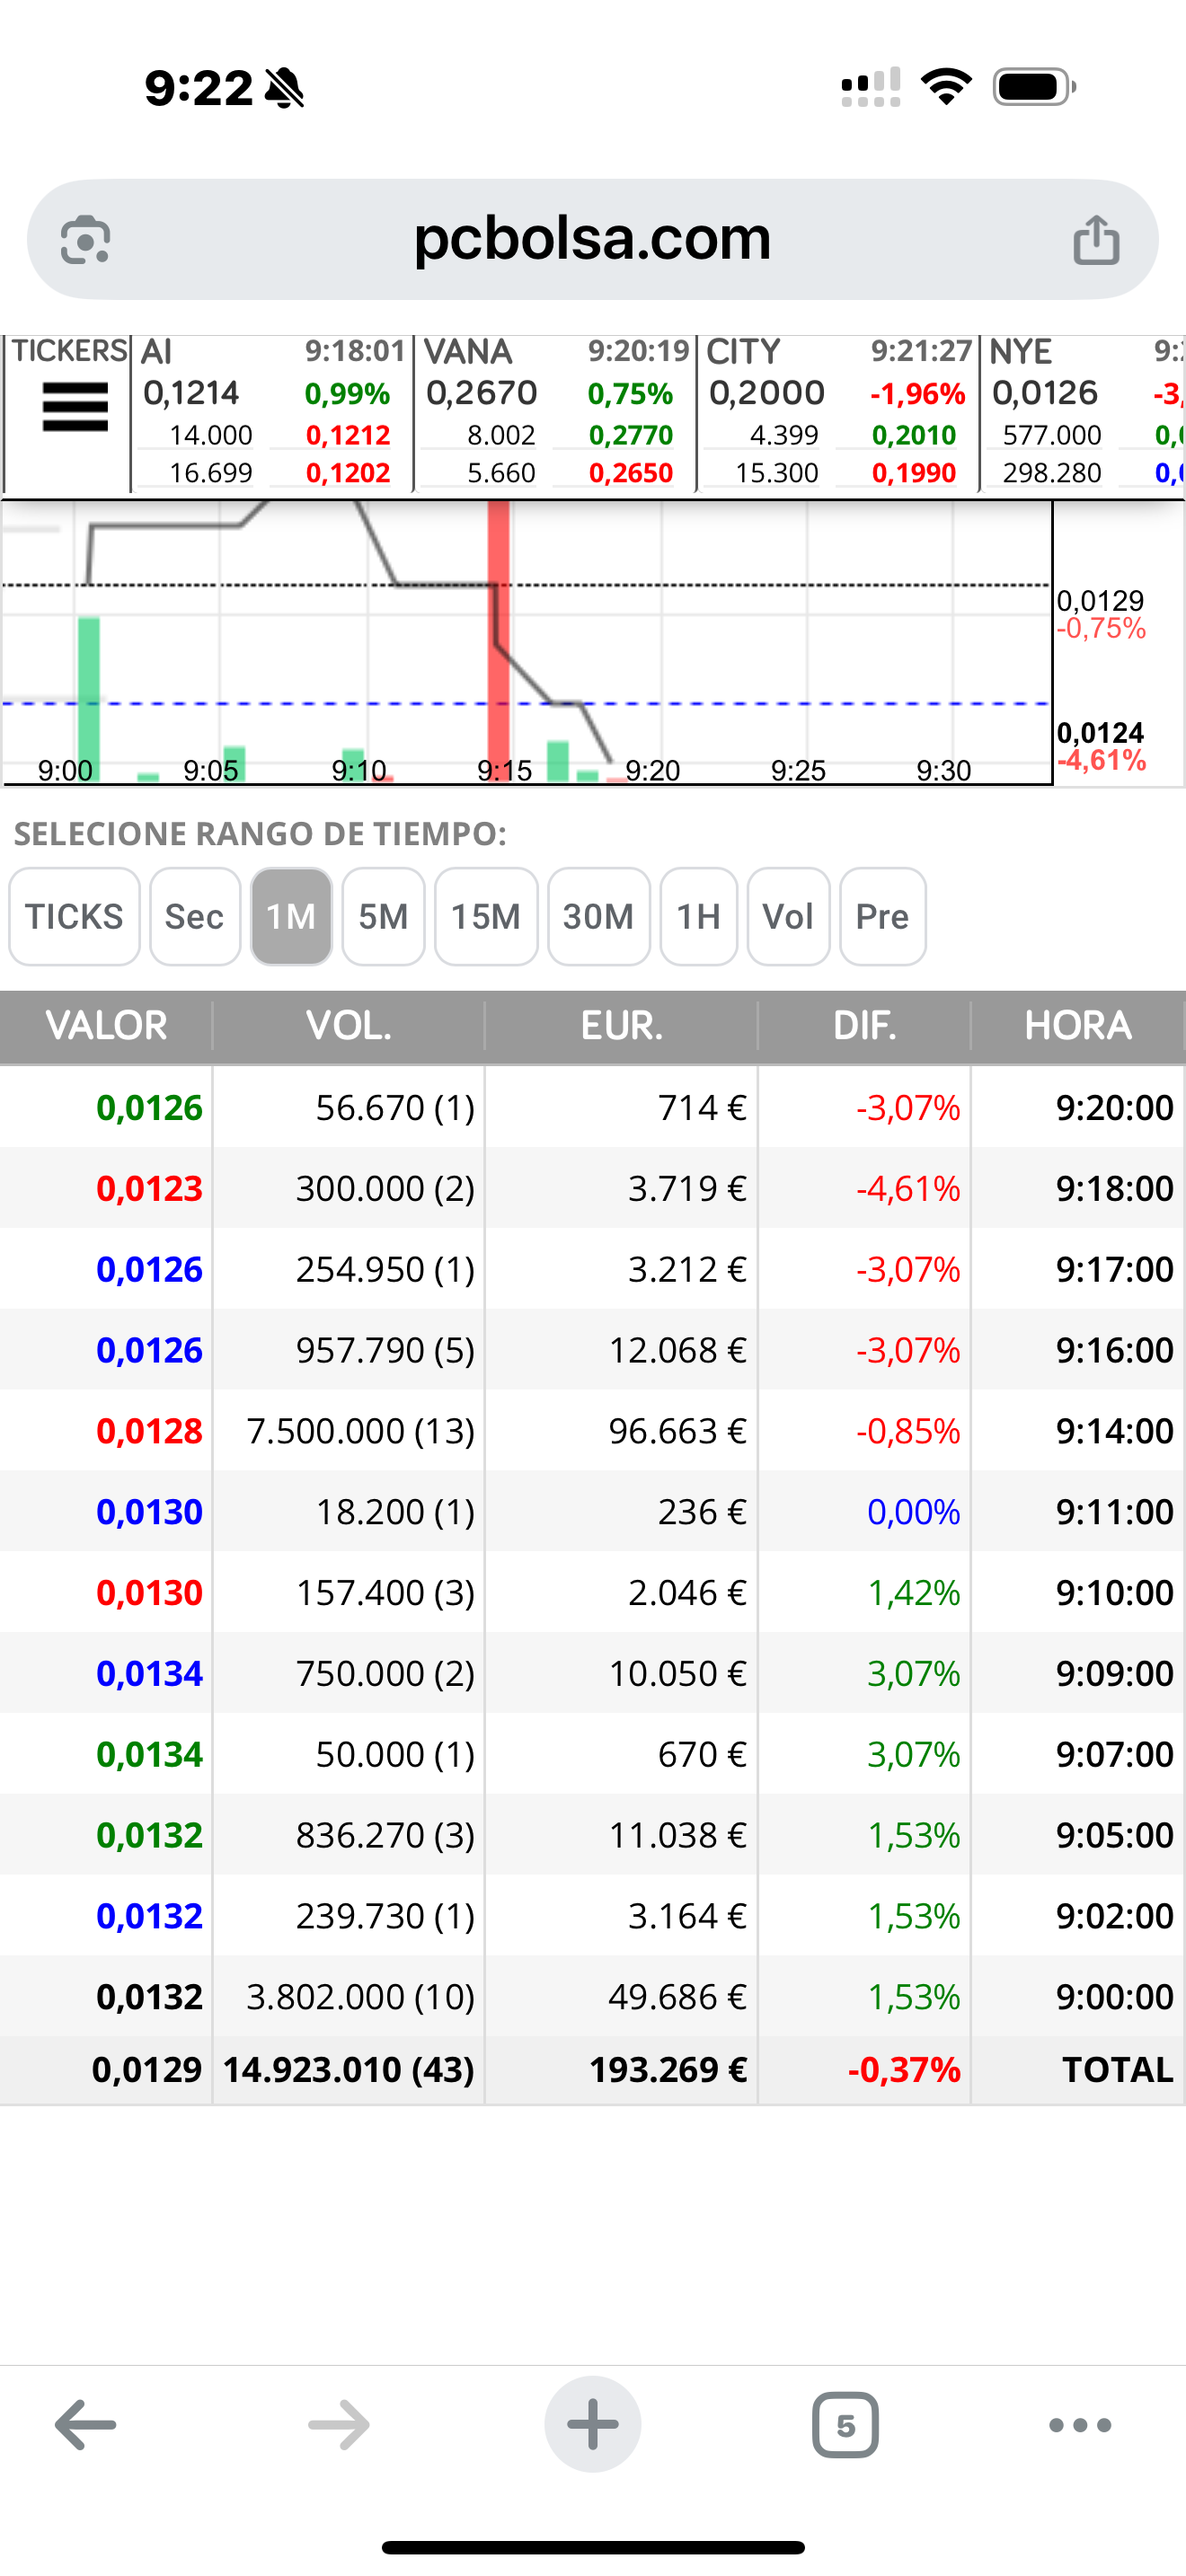The height and width of the screenshot is (2576, 1186).
Task: Select the 5M time range
Action: [383, 916]
